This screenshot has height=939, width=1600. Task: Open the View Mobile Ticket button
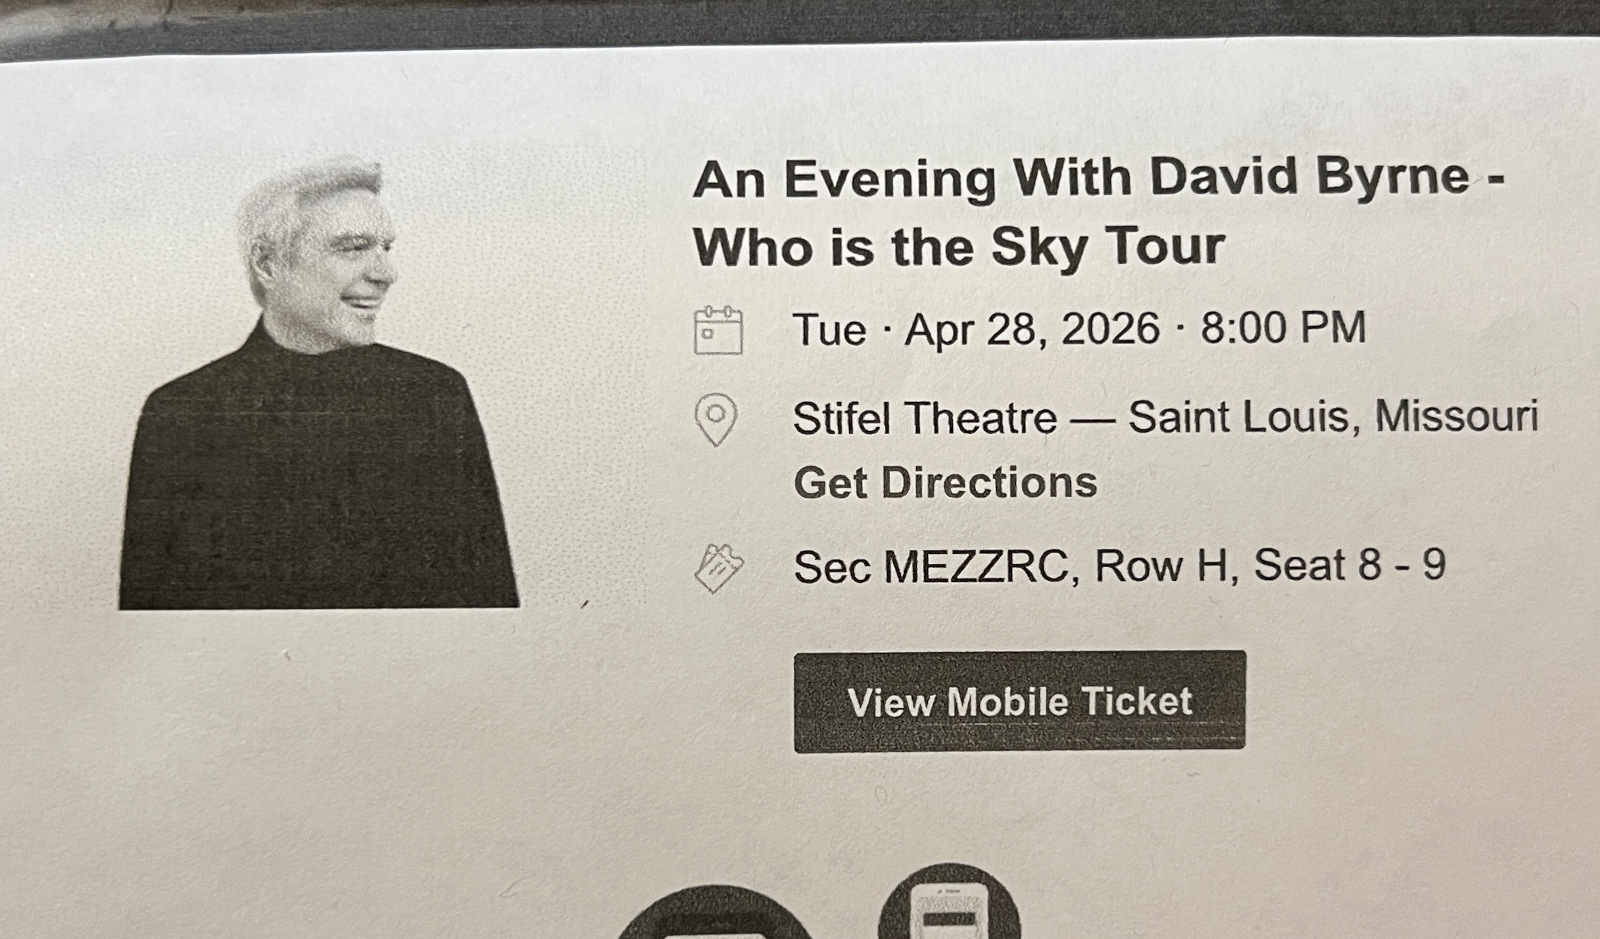click(1020, 701)
